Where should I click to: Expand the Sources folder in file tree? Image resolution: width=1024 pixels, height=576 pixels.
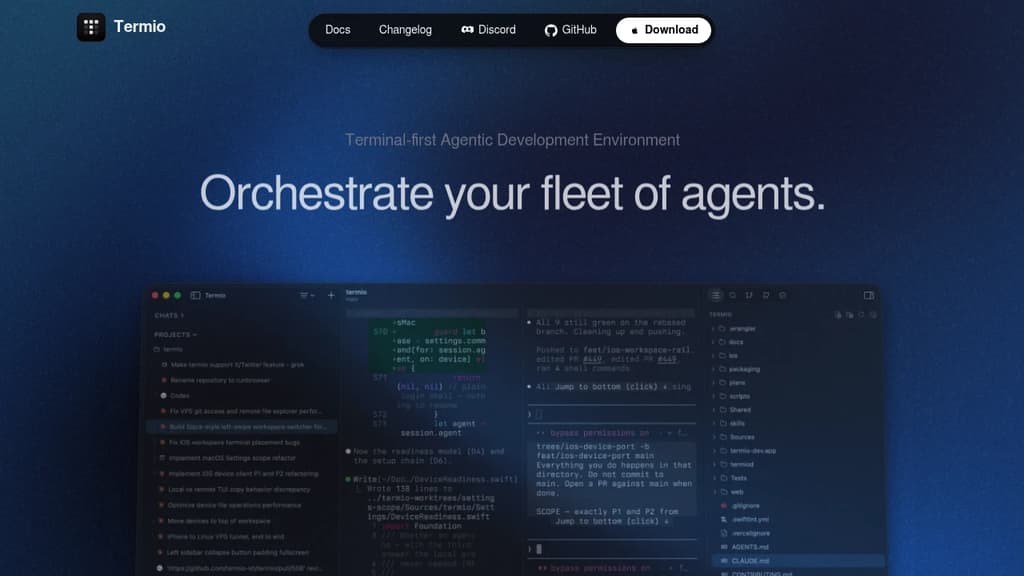point(734,438)
